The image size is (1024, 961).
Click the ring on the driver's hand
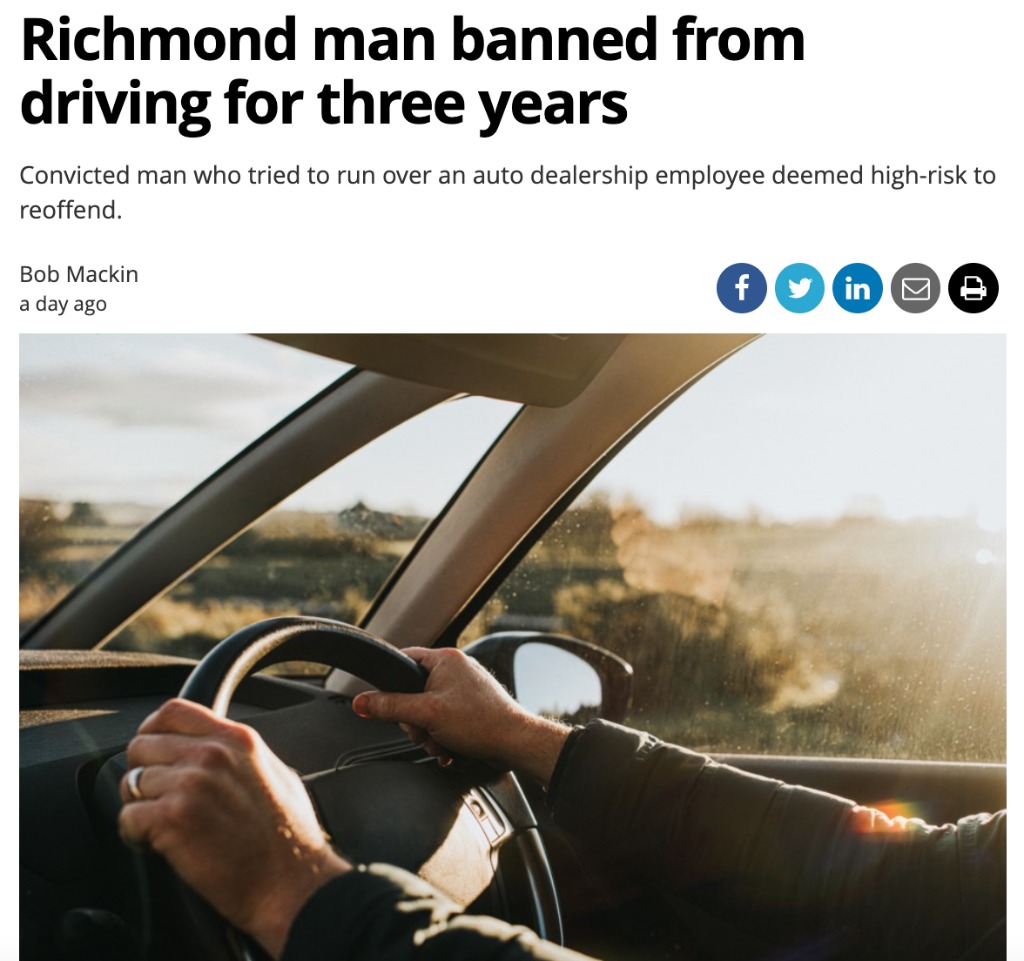pos(135,783)
